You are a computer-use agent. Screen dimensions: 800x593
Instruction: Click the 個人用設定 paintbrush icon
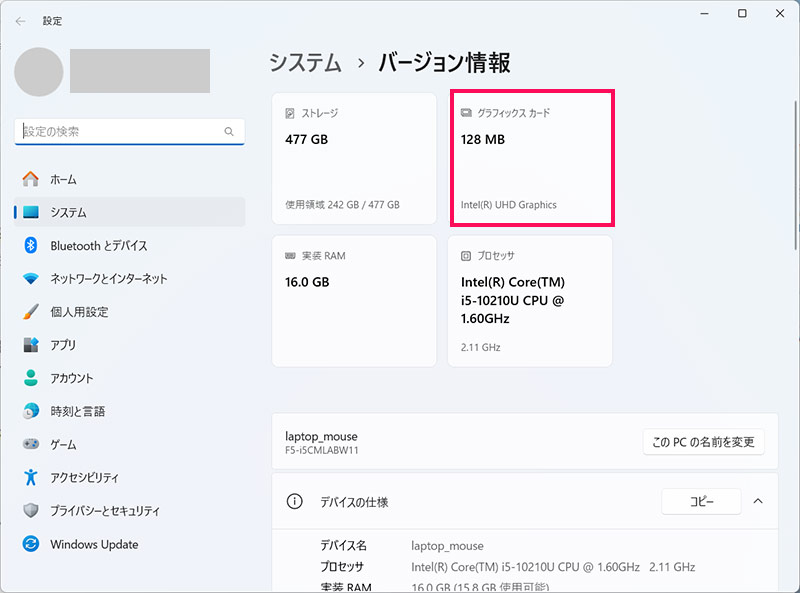tap(31, 312)
